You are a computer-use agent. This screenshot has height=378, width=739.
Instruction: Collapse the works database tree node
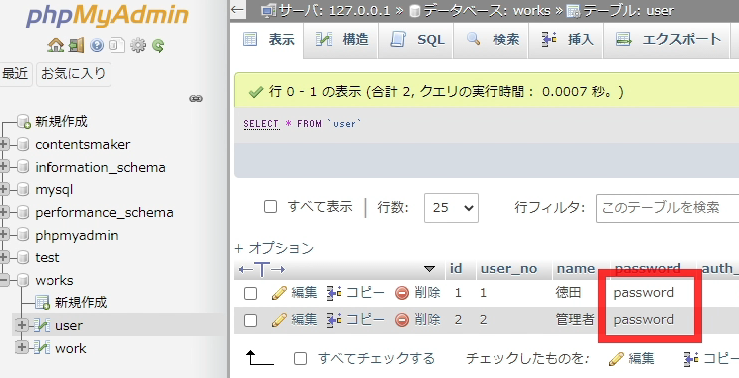pos(4,280)
